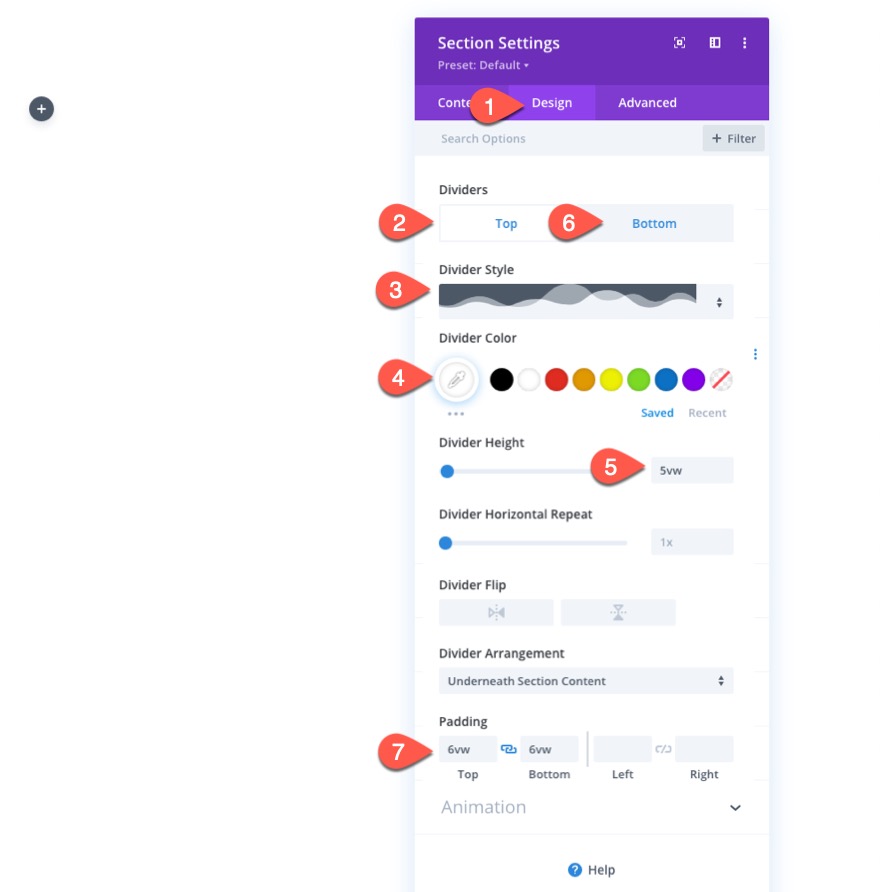Toggle the top-bottom padding link icon
880x892 pixels.
509,749
